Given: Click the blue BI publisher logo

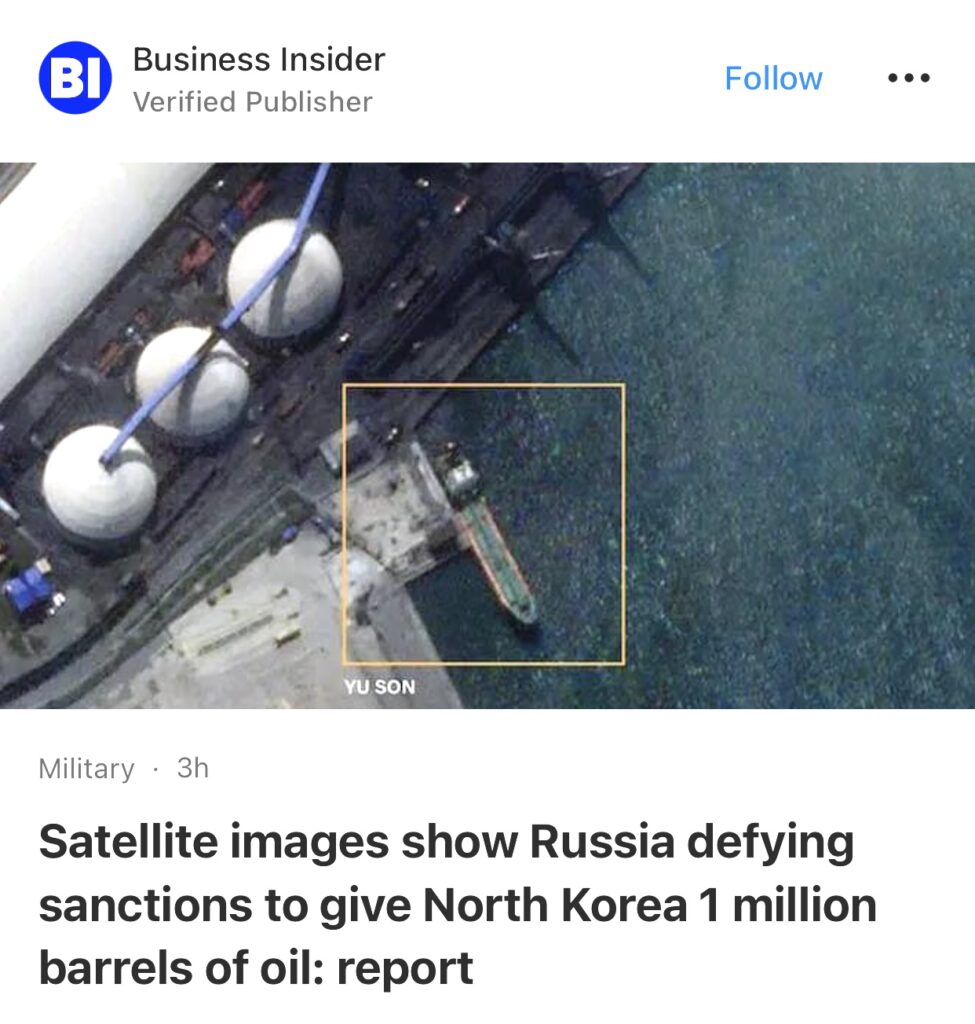Looking at the screenshot, I should click(x=75, y=78).
